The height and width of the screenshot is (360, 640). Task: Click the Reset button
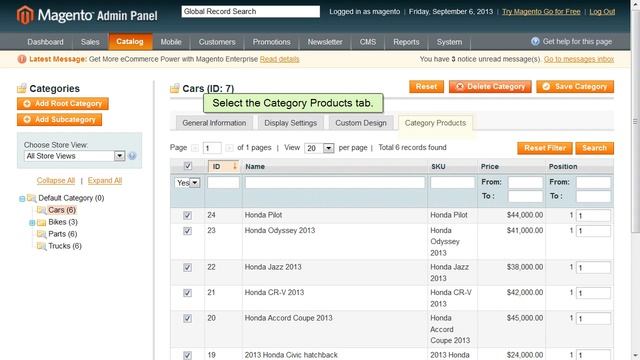click(427, 87)
